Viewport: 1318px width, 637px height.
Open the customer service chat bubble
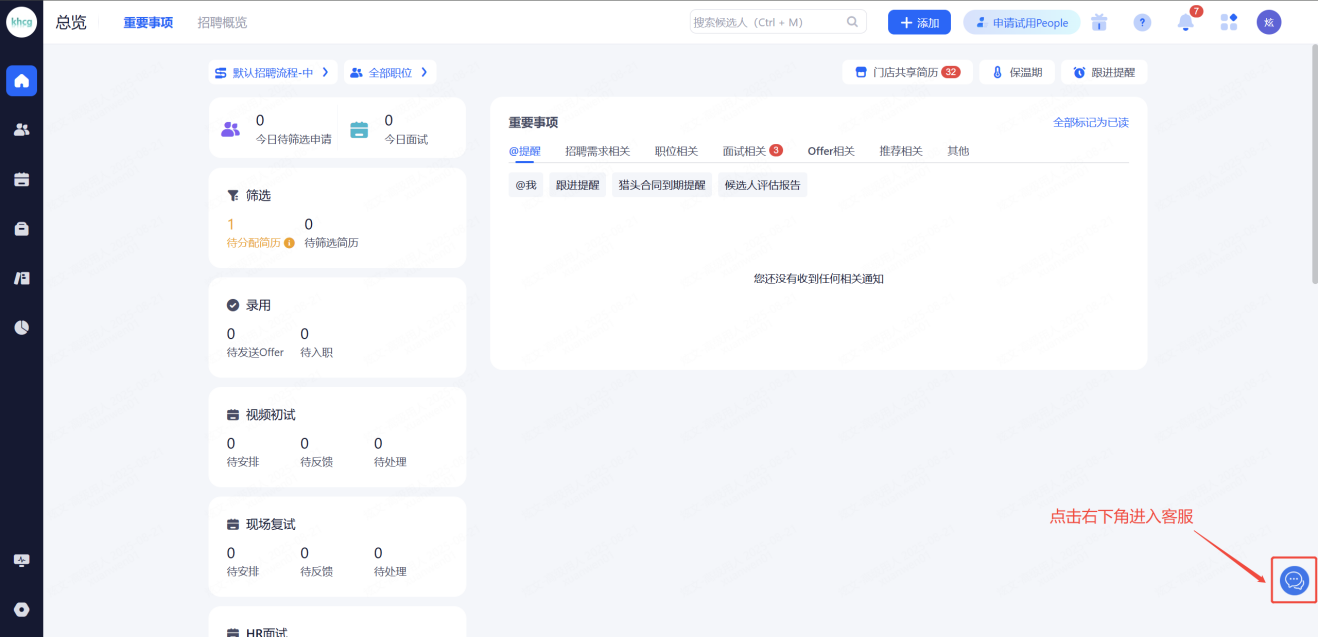1294,580
